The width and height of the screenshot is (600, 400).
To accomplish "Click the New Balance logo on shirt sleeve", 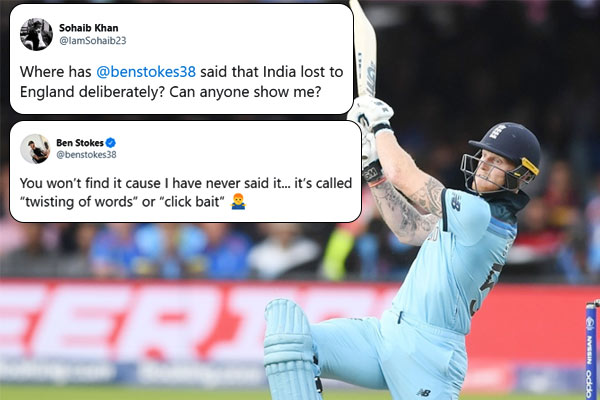I will click(455, 202).
